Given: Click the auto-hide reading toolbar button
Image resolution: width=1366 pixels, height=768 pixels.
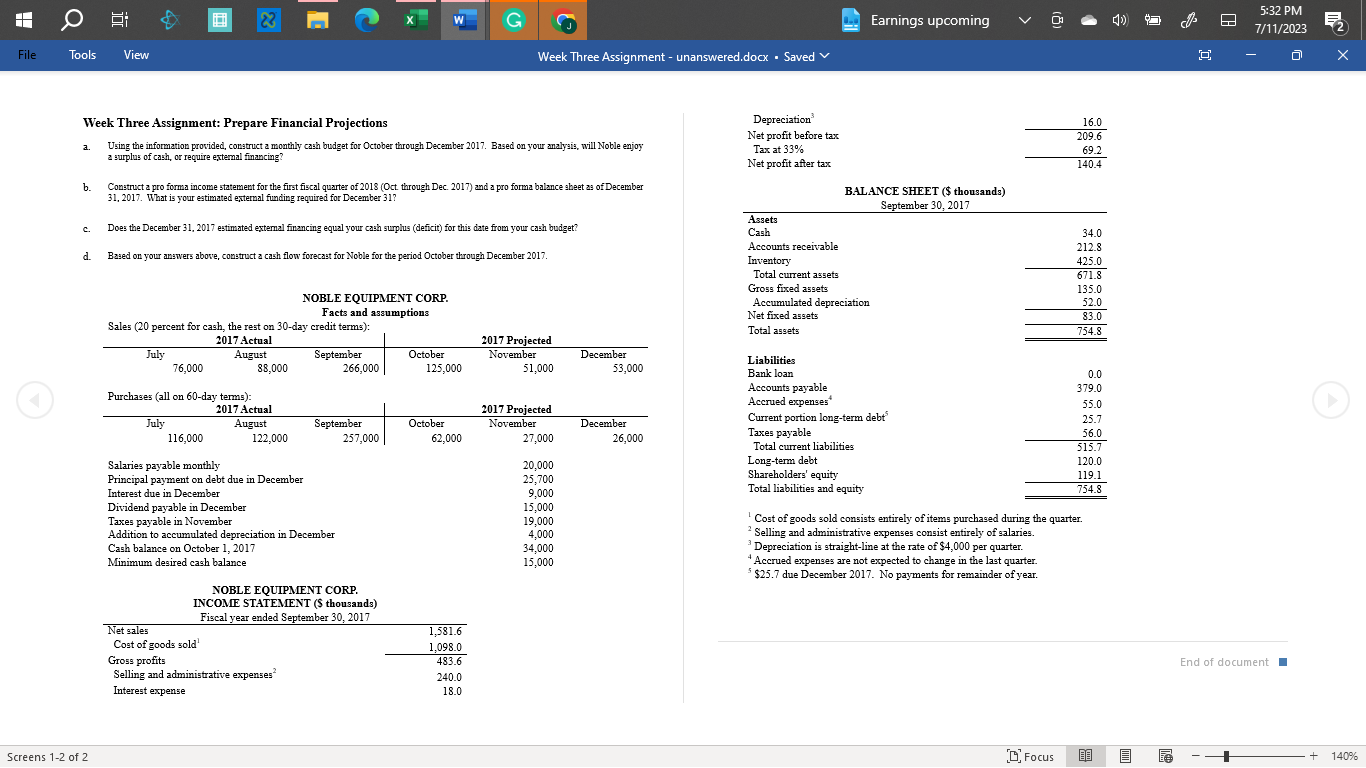Looking at the screenshot, I should [x=1205, y=56].
